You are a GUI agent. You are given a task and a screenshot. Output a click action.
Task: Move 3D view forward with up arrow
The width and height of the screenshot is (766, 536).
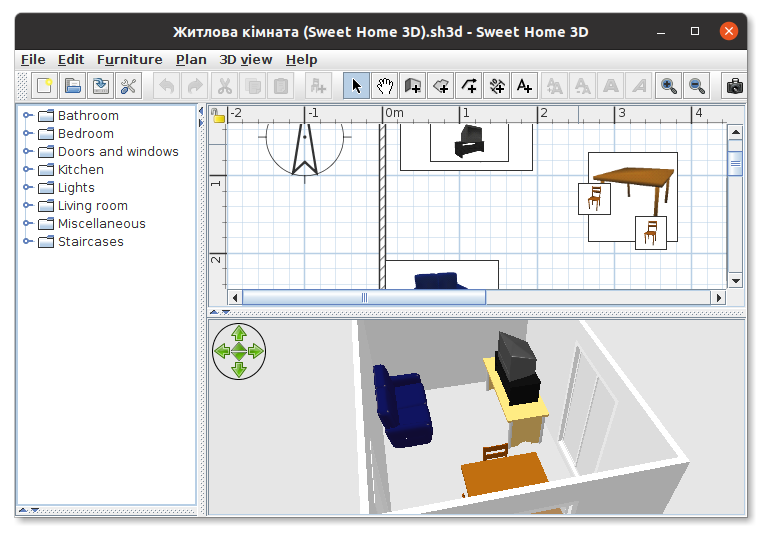click(x=239, y=333)
